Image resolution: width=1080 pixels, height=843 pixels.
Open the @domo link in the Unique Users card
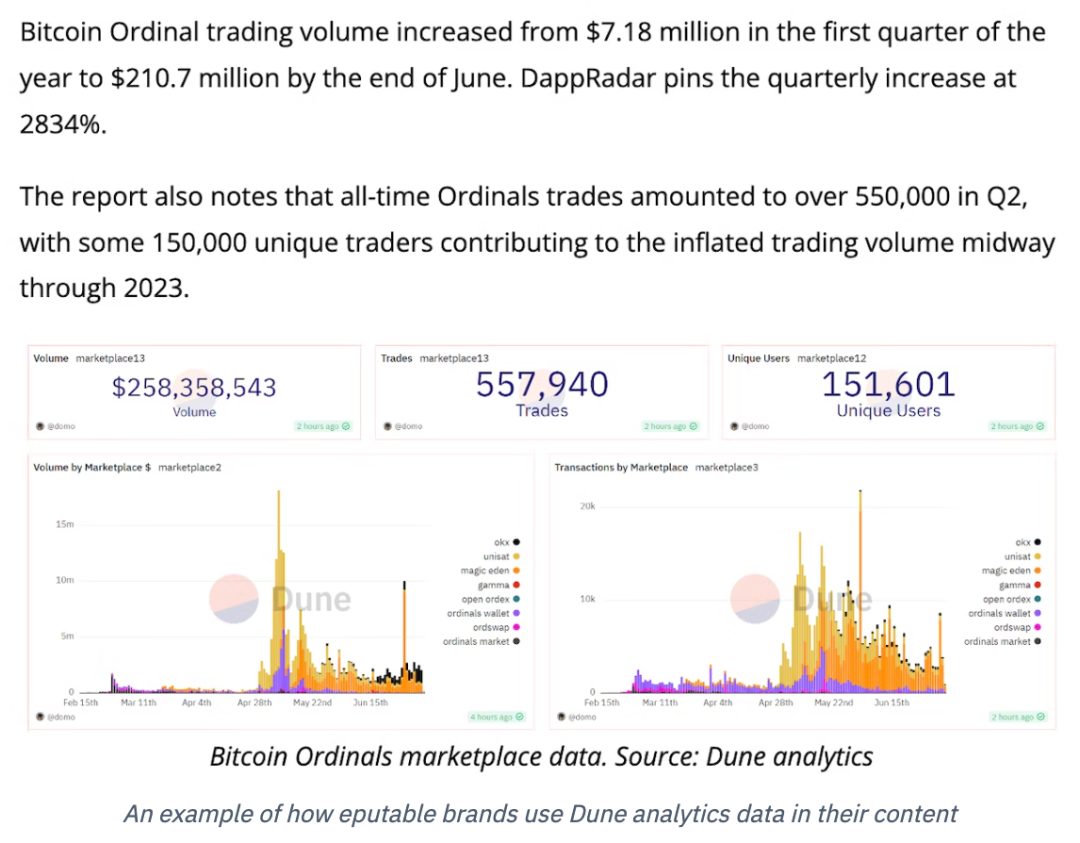pos(755,426)
